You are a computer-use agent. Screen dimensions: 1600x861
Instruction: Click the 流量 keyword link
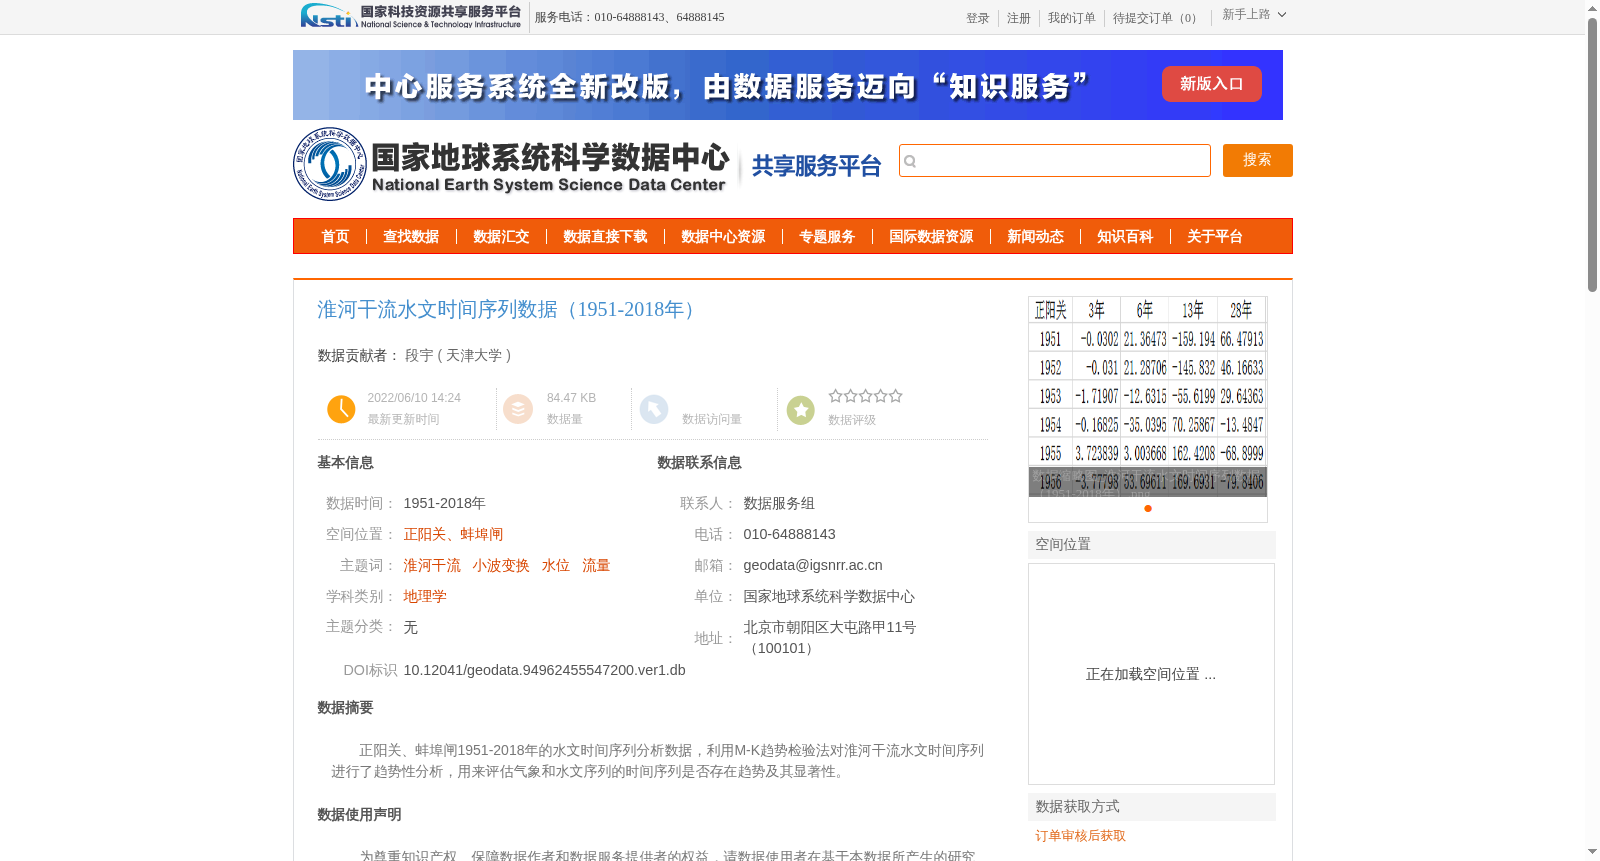(x=596, y=566)
